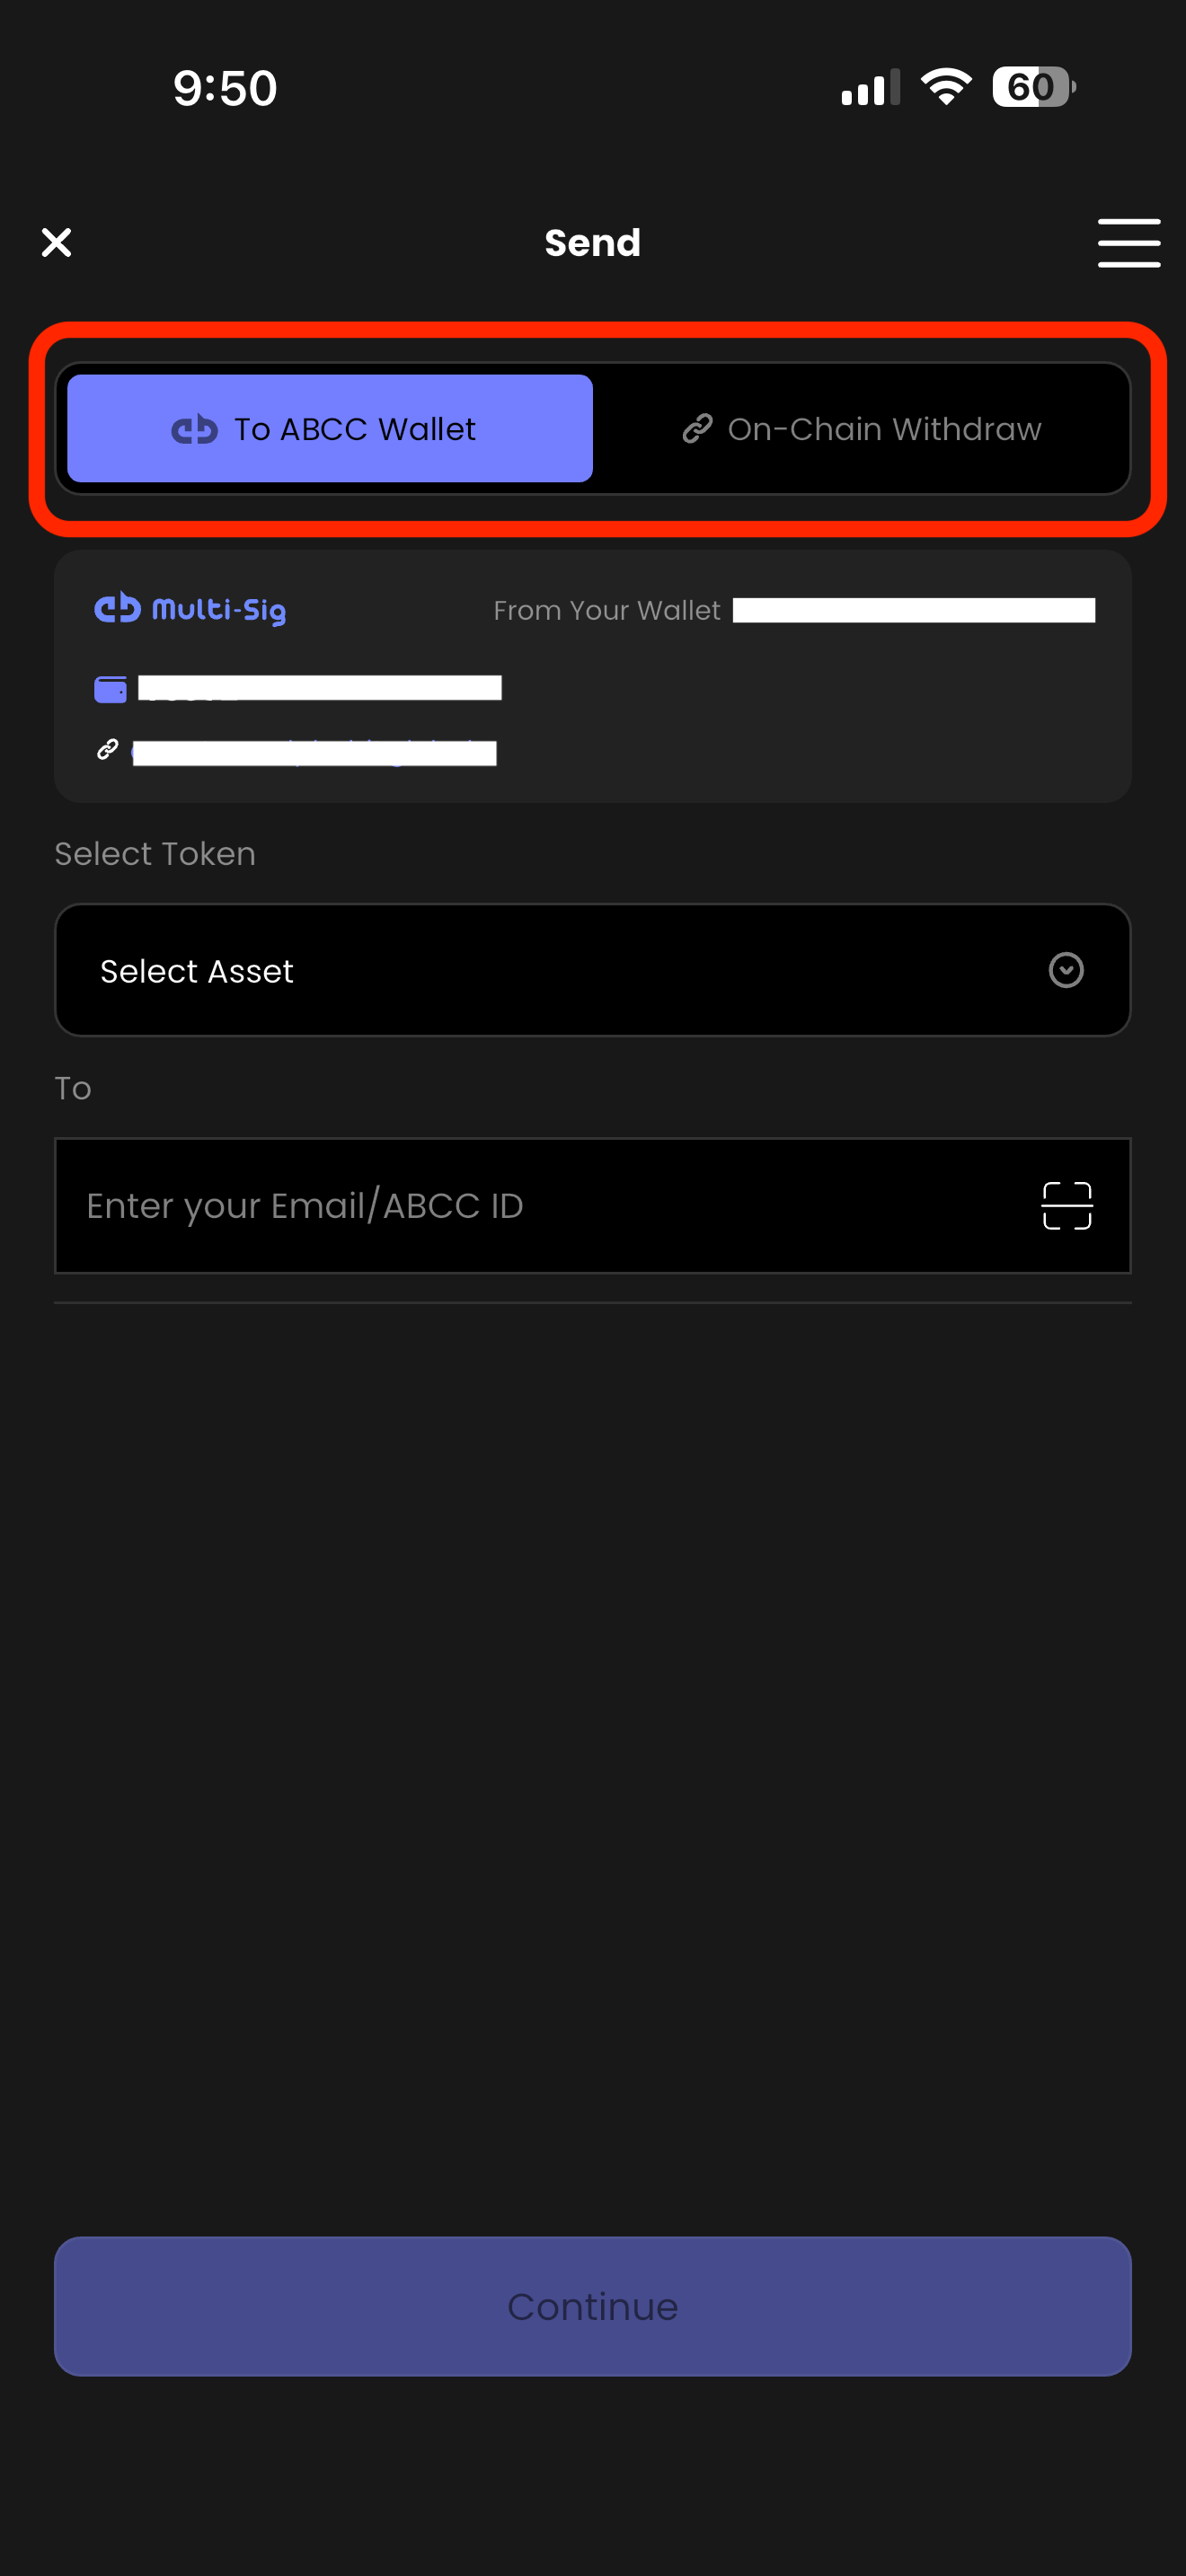Tap the Wi-Fi status icon
This screenshot has height=2576, width=1186.
[x=945, y=87]
